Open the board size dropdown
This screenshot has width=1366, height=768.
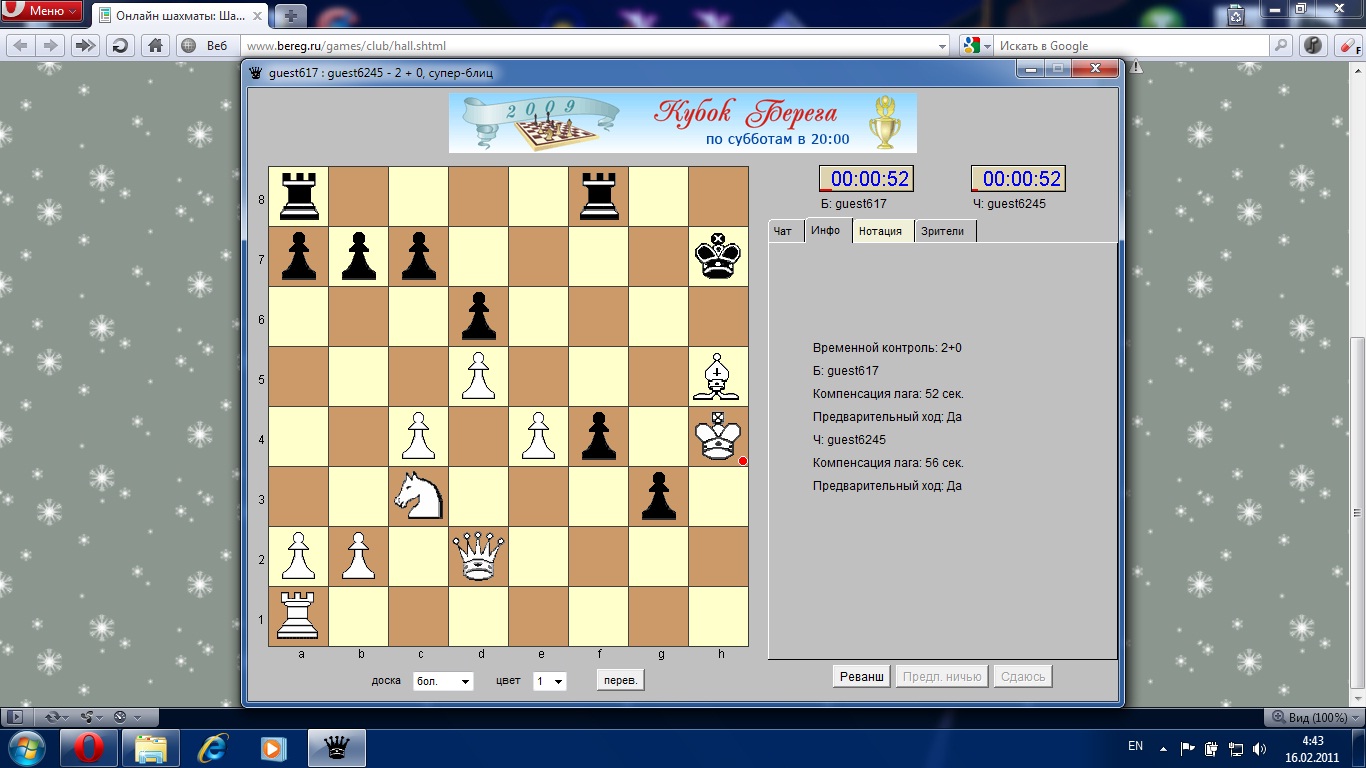coord(444,681)
